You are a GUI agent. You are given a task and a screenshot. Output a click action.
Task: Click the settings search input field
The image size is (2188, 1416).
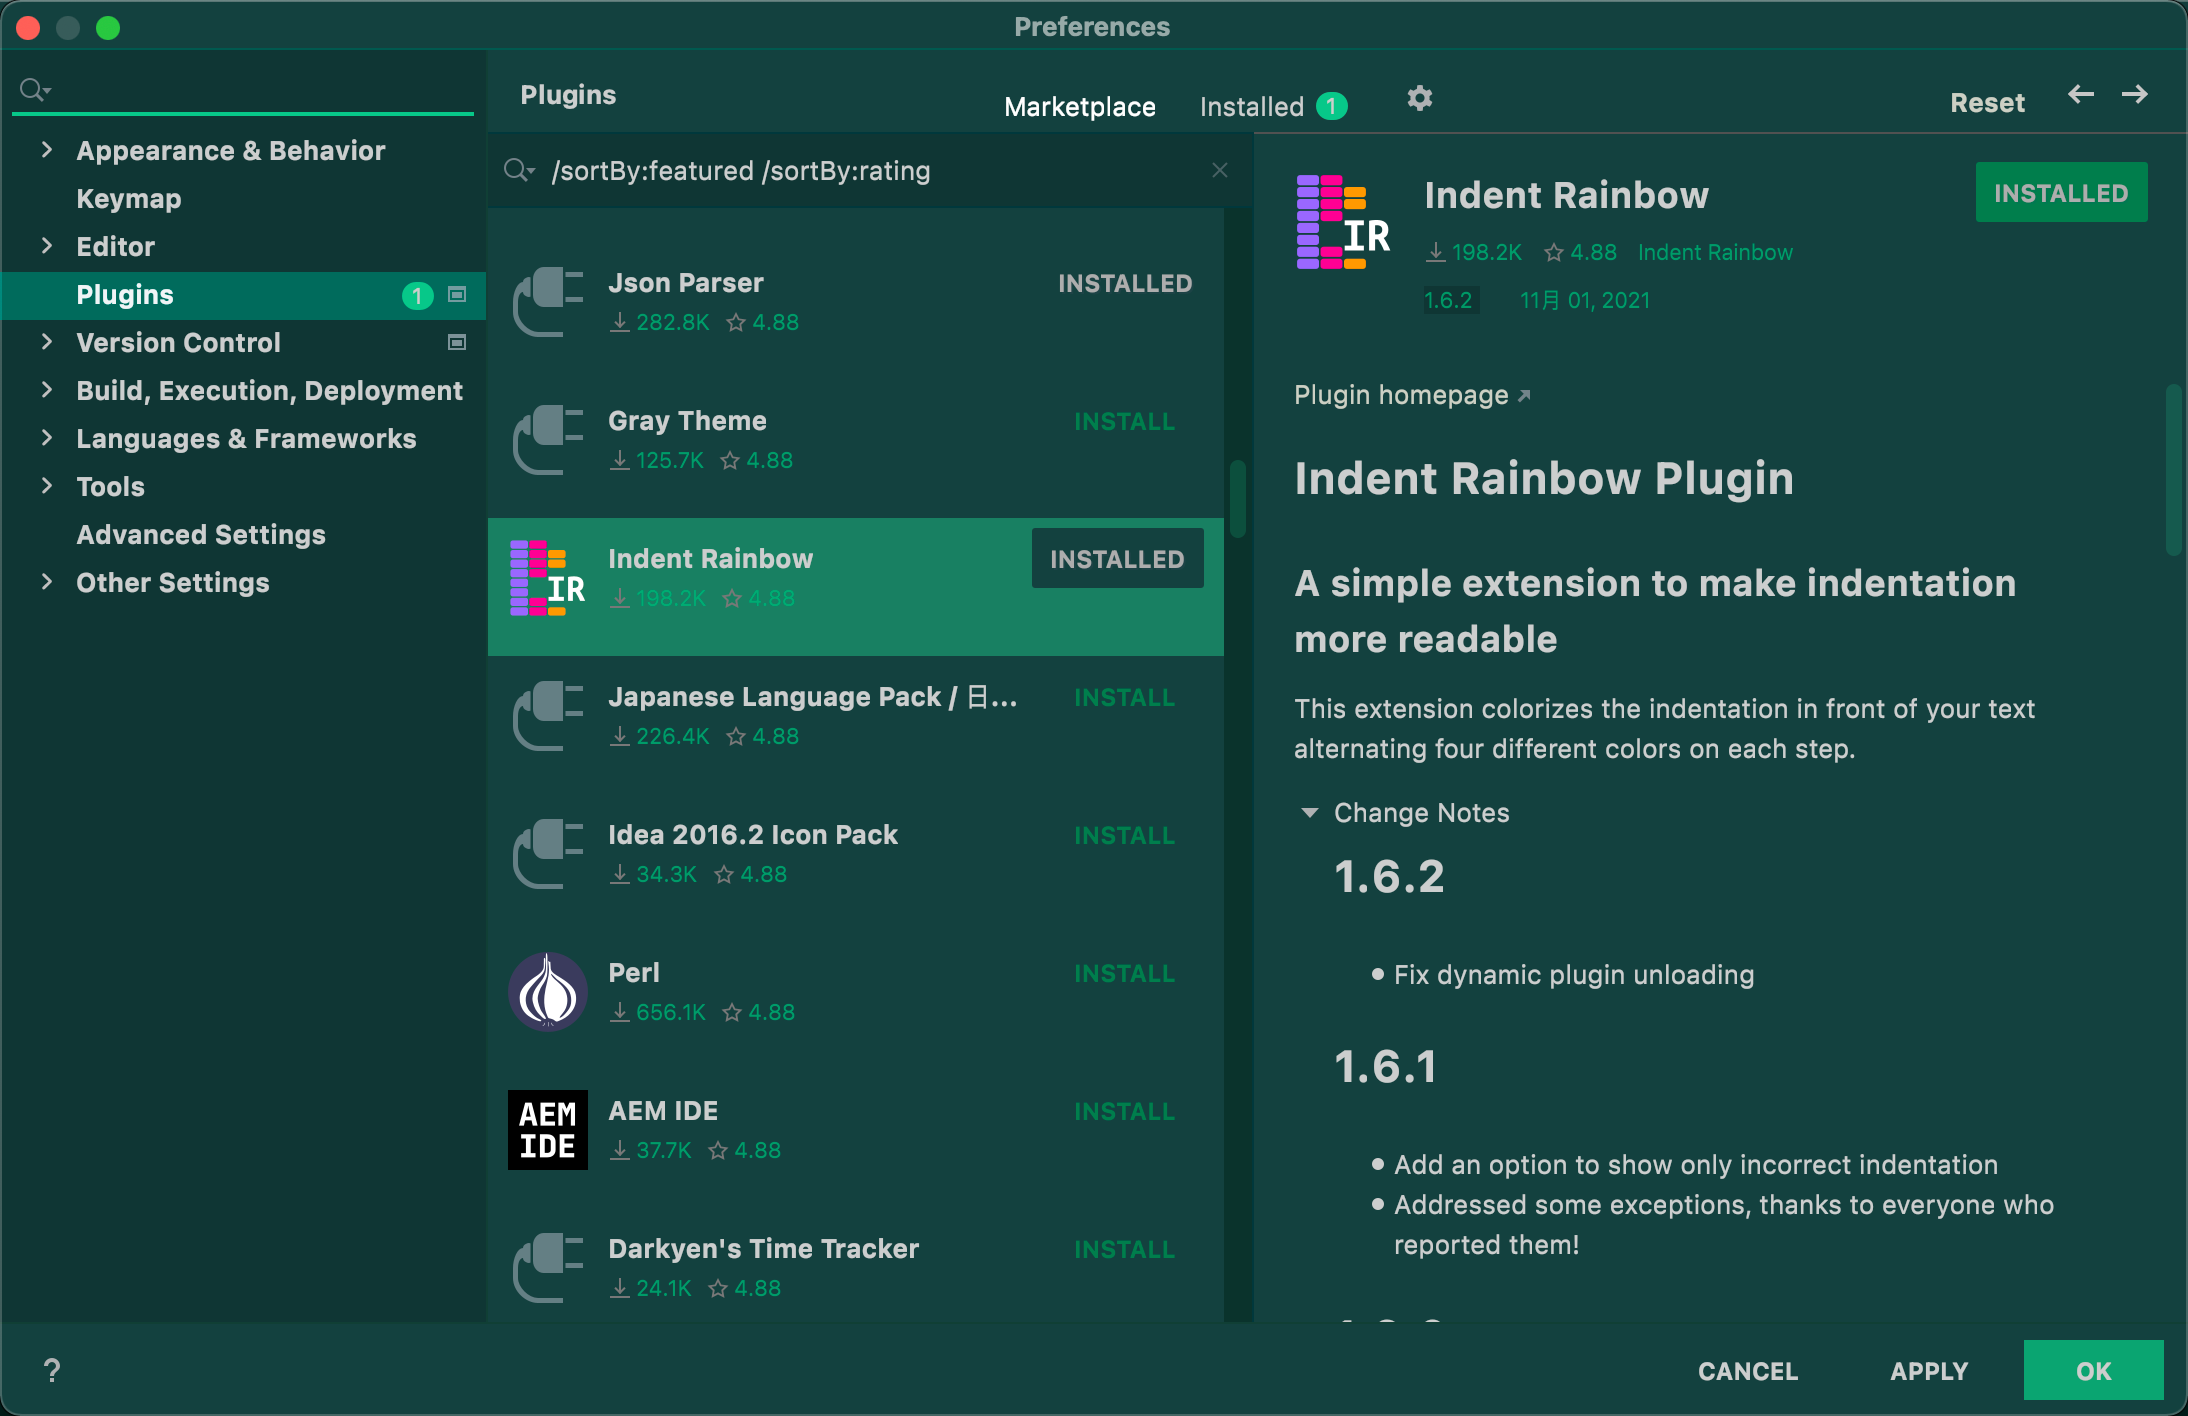(260, 90)
